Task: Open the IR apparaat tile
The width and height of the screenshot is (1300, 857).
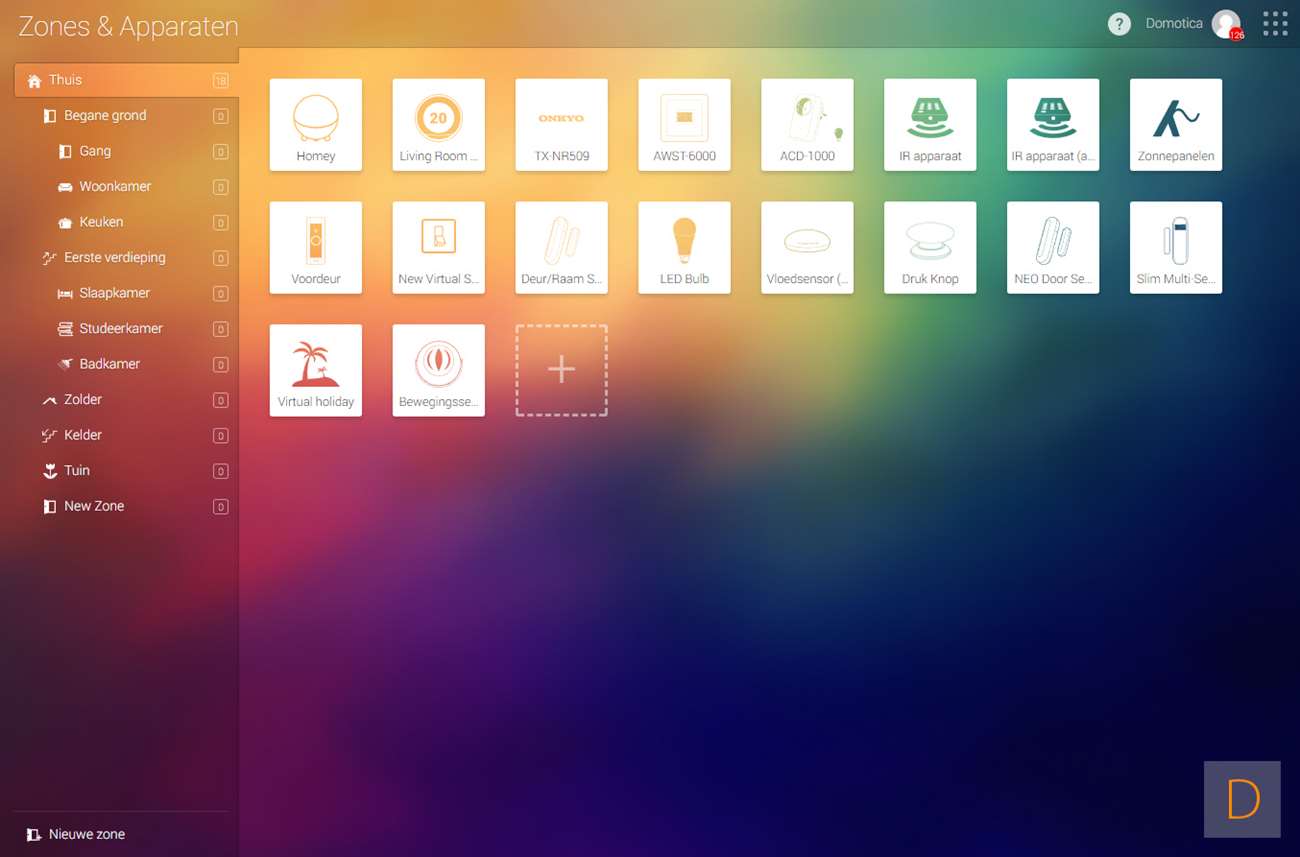Action: click(x=931, y=125)
